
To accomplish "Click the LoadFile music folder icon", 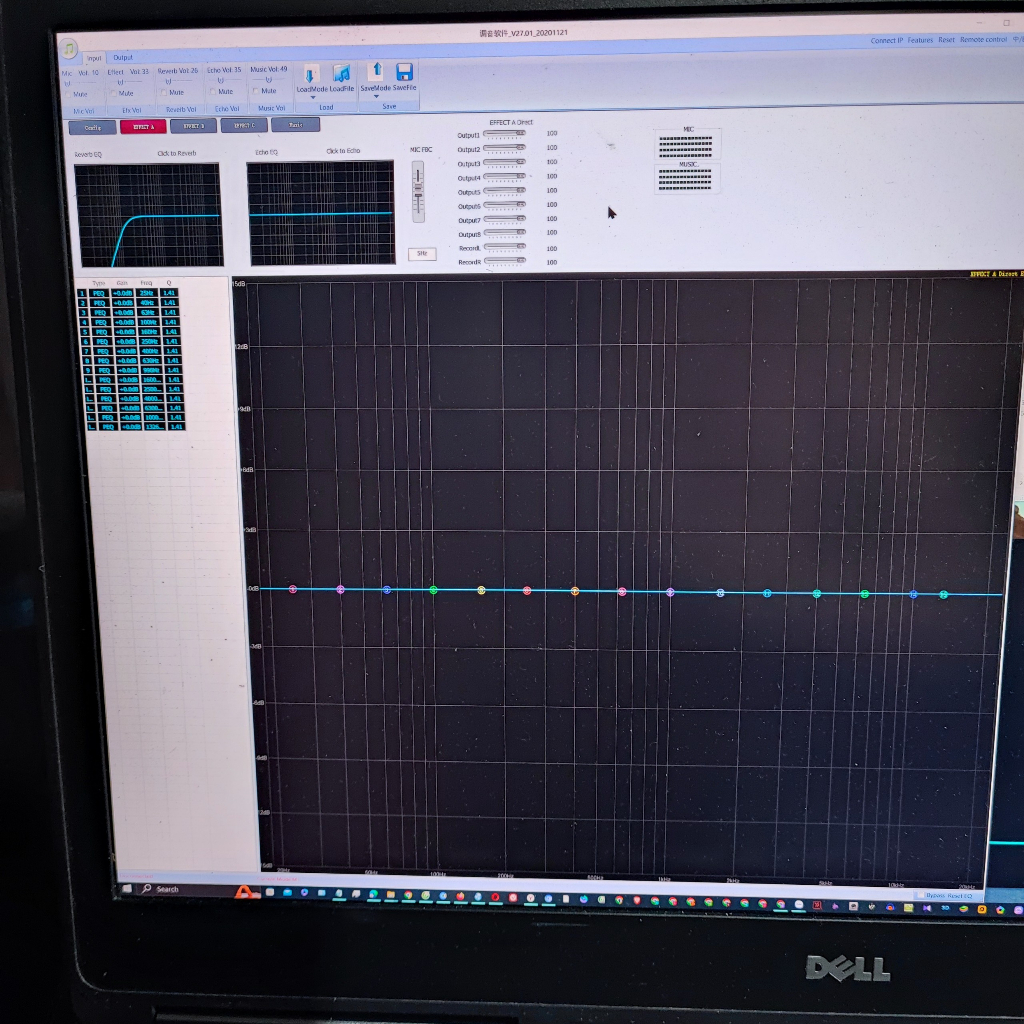I will tap(341, 74).
